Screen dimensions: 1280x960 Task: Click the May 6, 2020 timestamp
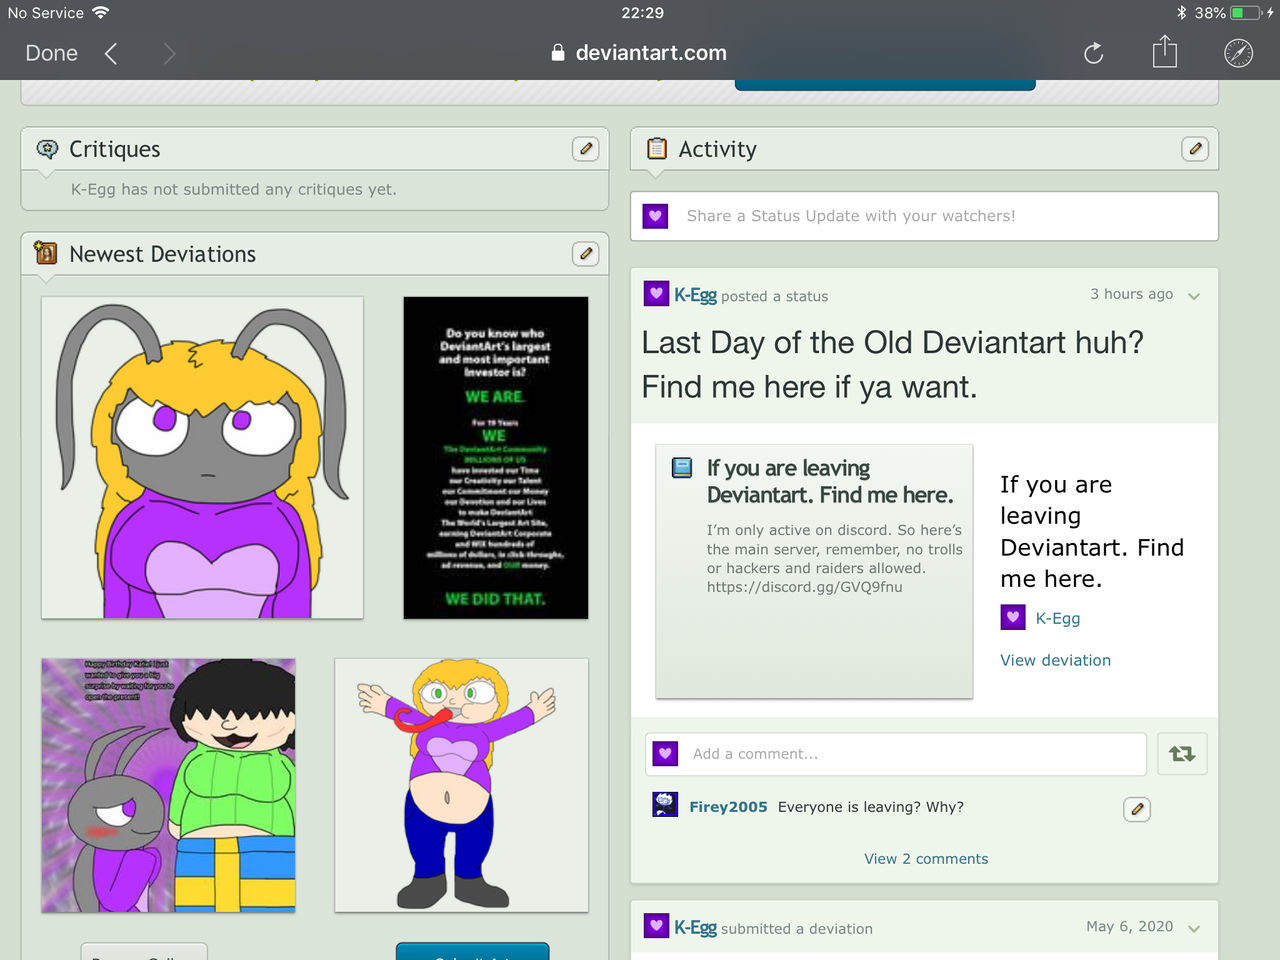coord(1129,926)
